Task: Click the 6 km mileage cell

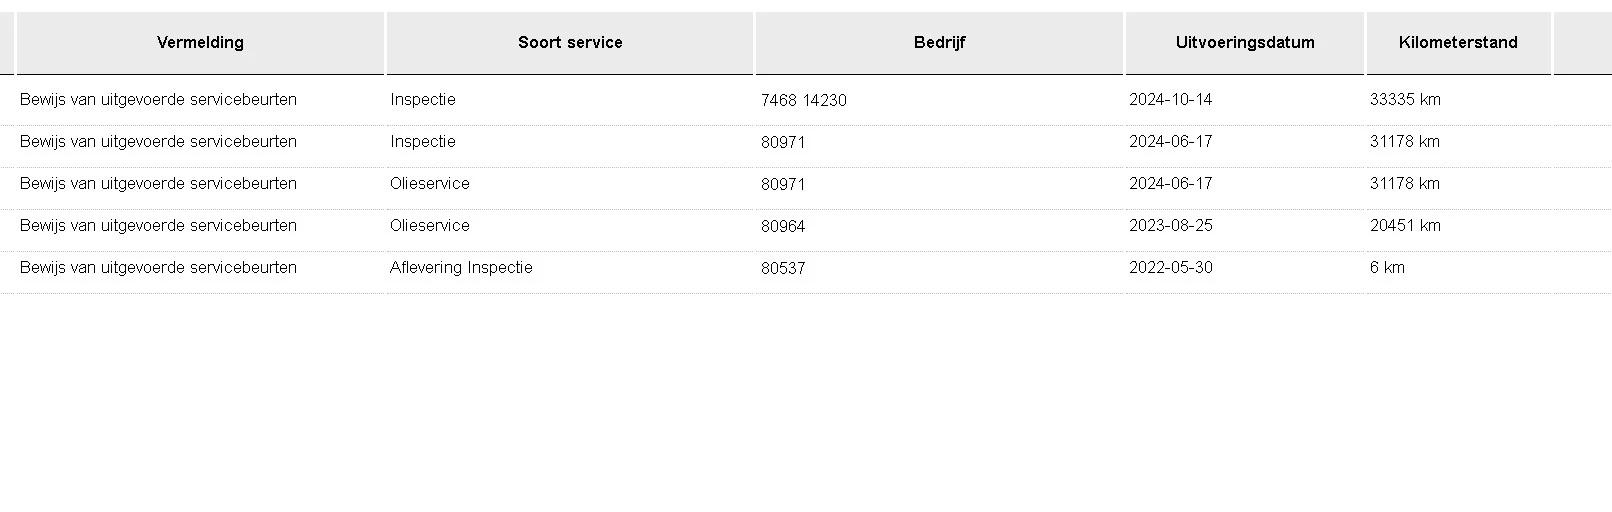Action: pos(1387,268)
